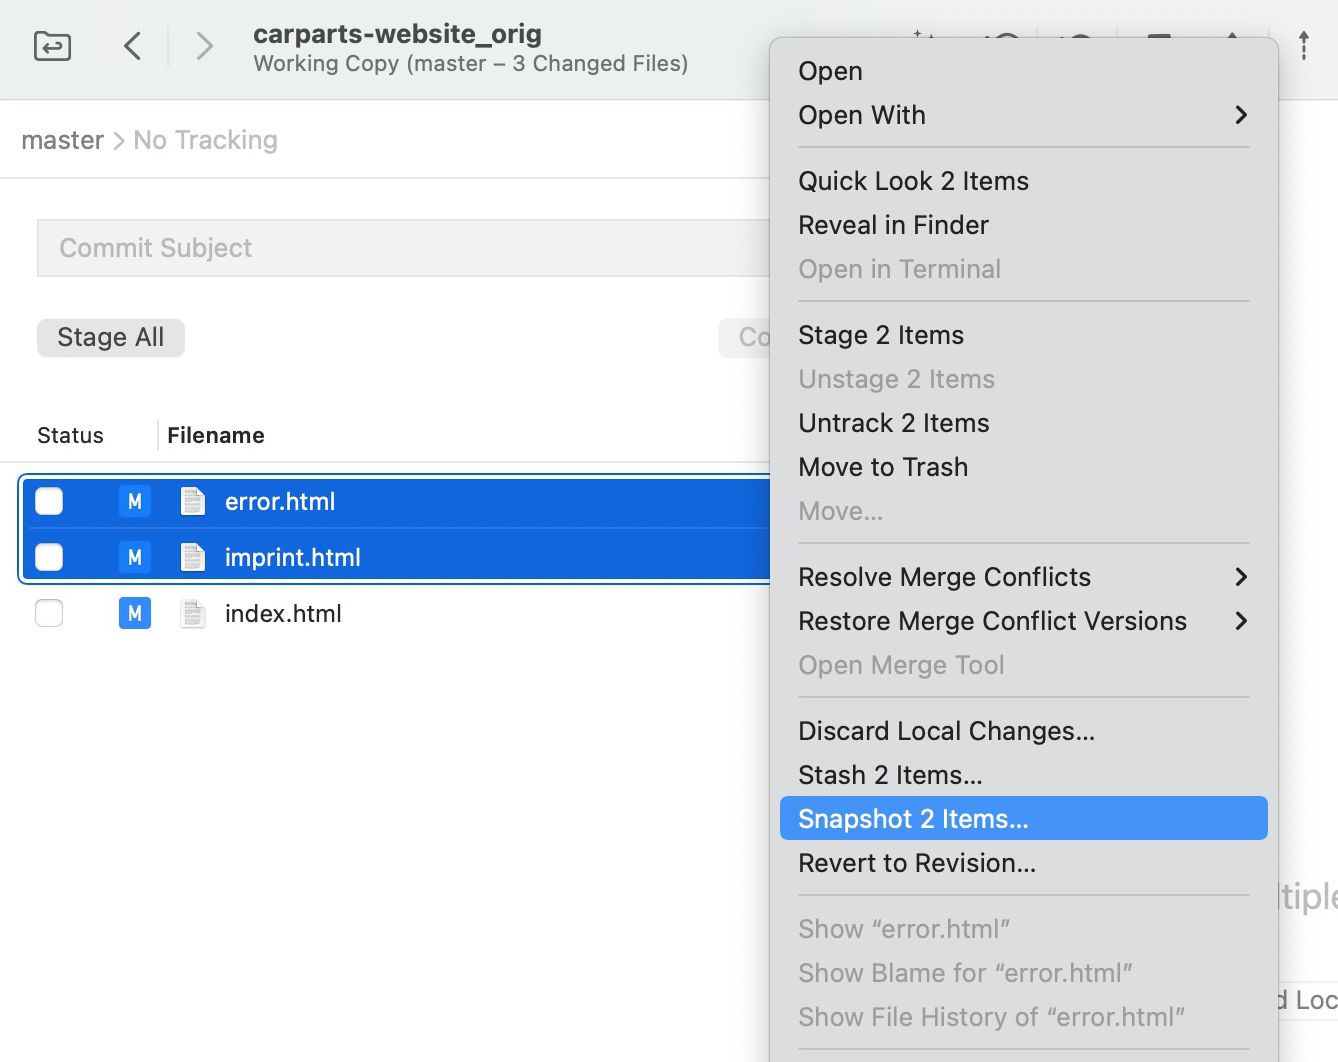Go forward with the right chevron arrow
1338x1062 pixels.
(204, 46)
